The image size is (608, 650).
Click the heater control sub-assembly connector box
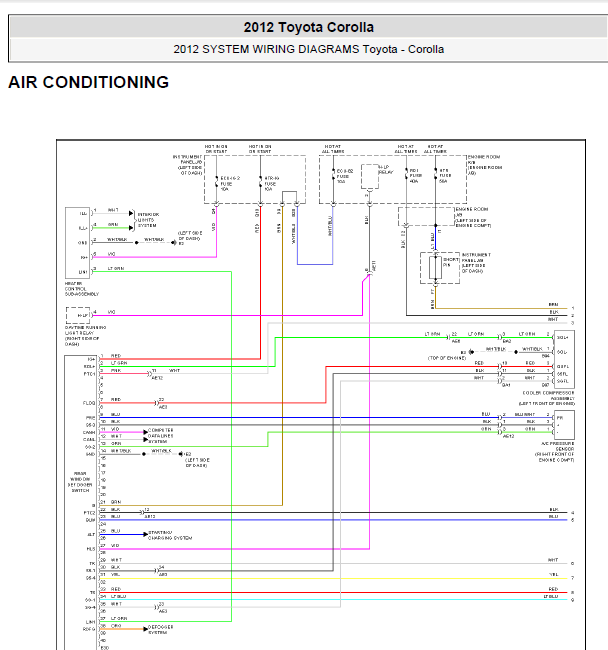click(78, 243)
